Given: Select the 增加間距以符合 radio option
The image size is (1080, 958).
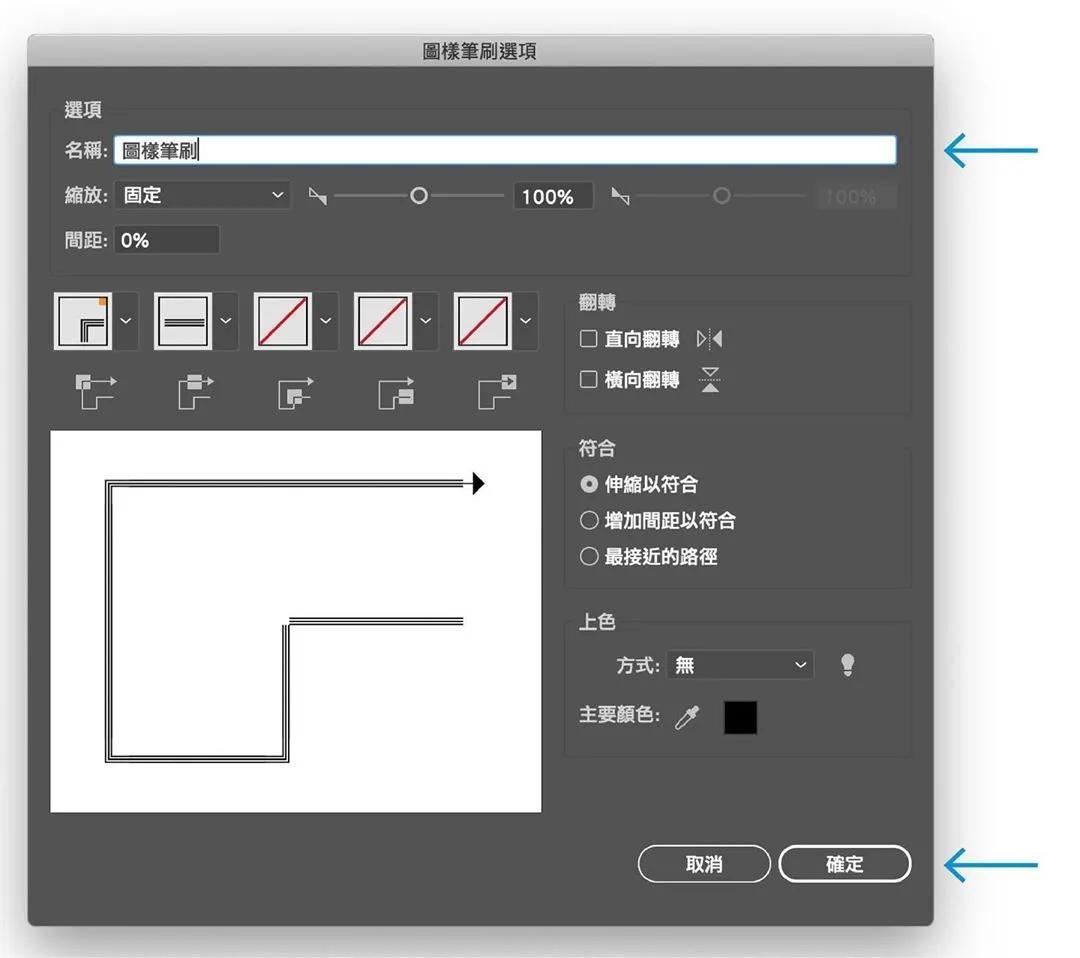Looking at the screenshot, I should (589, 520).
